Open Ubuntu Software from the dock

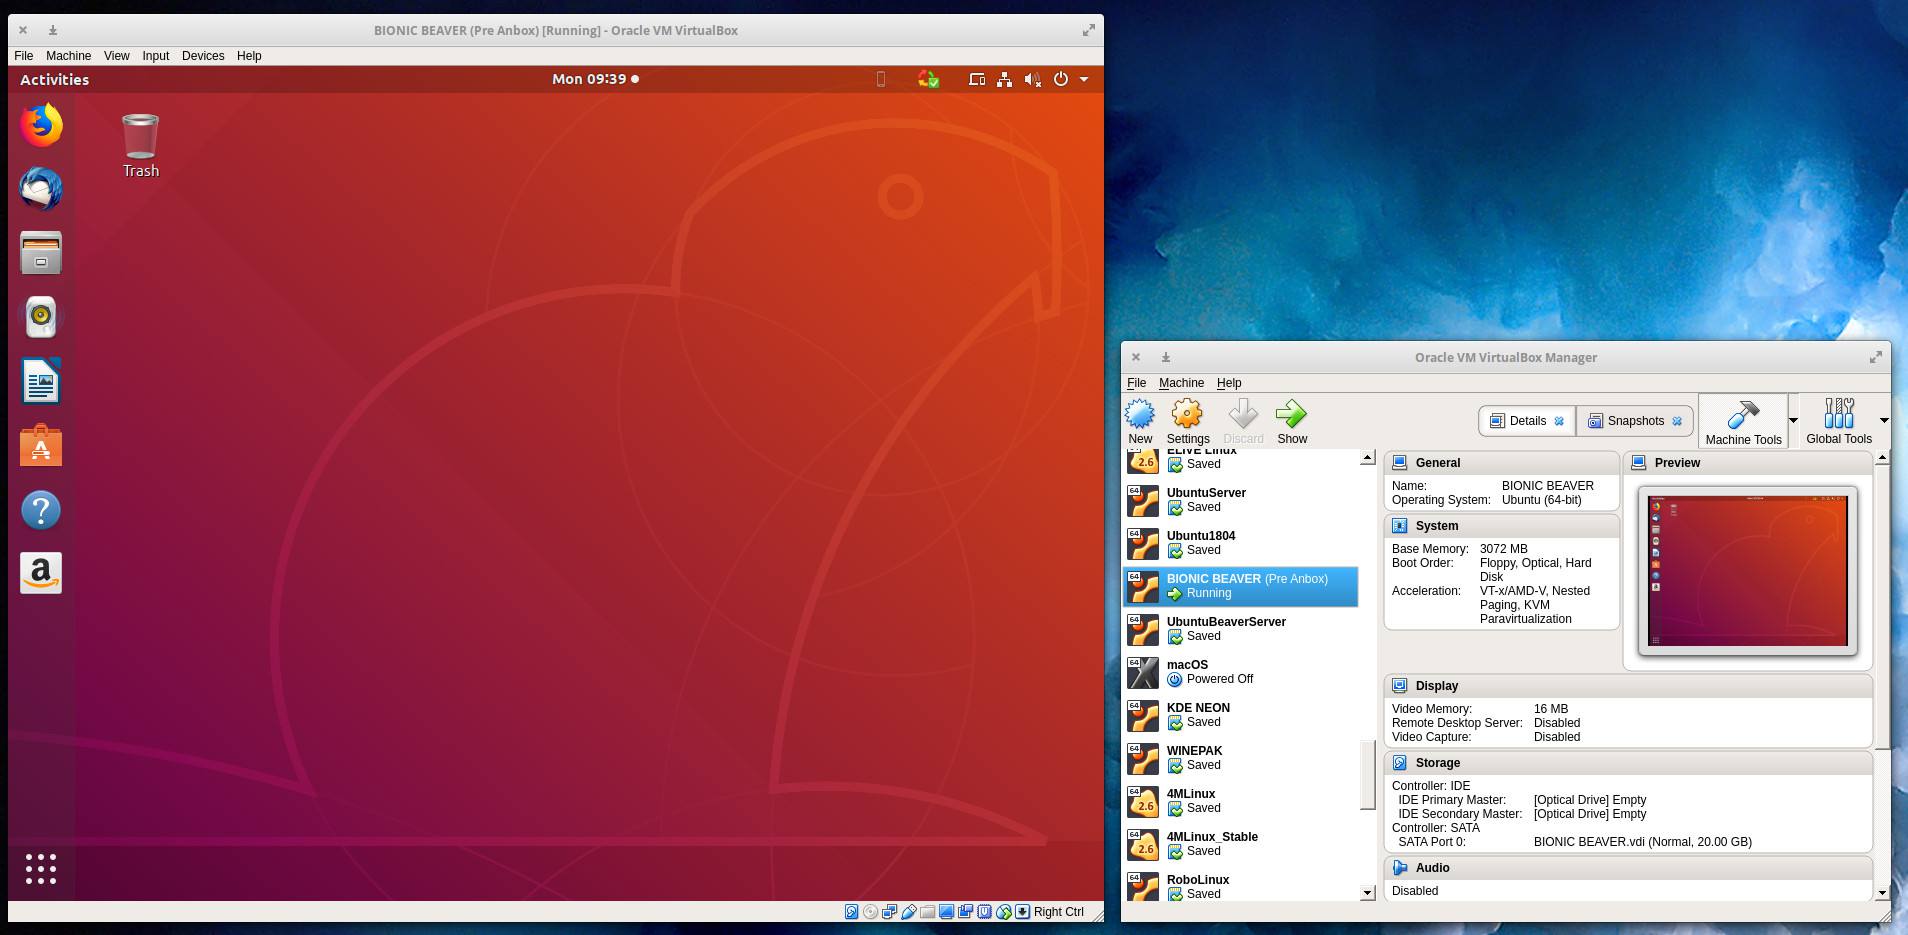tap(41, 445)
